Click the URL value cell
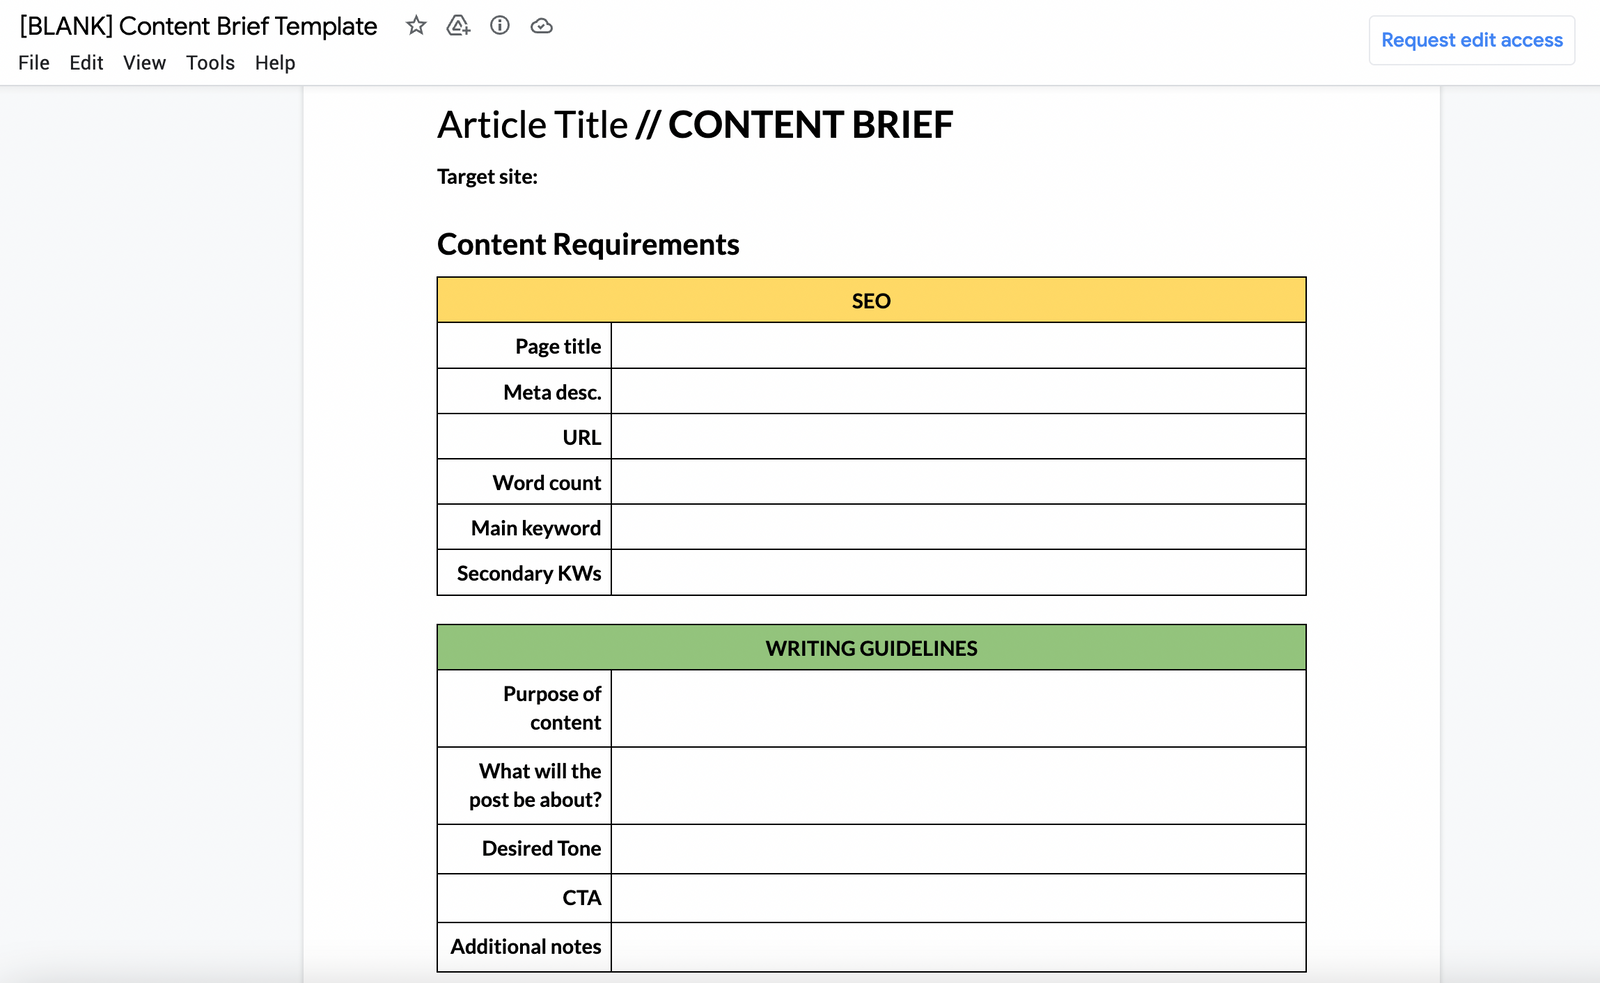 coord(957,436)
